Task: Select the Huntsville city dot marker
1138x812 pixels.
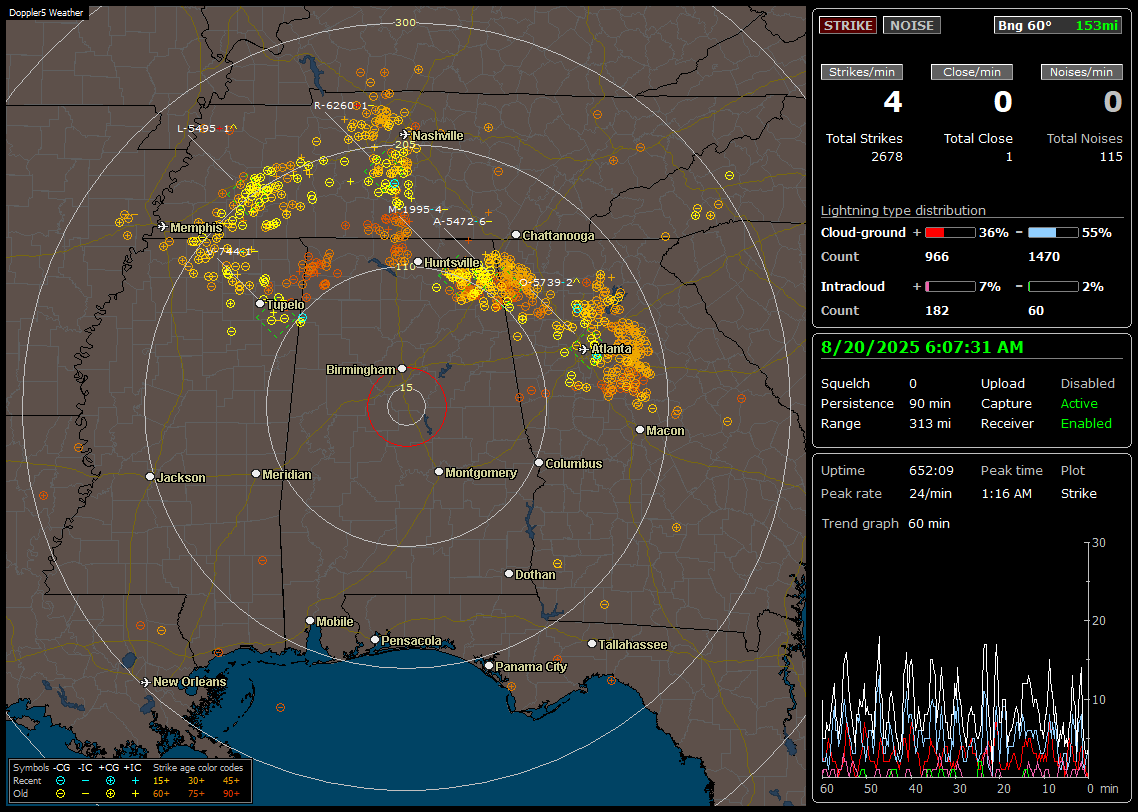Action: click(418, 262)
